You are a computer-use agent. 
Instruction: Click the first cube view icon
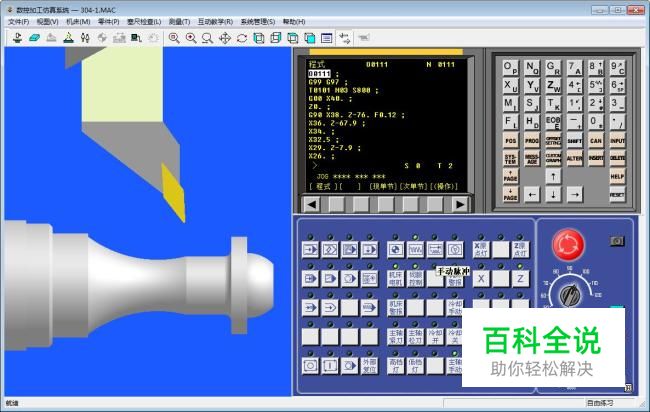pos(259,38)
